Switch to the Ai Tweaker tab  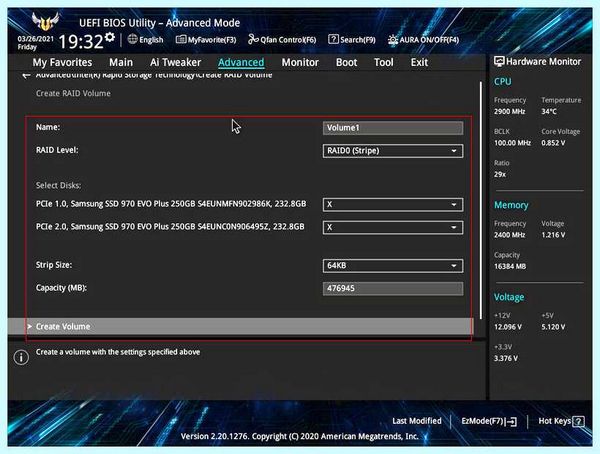(x=175, y=62)
